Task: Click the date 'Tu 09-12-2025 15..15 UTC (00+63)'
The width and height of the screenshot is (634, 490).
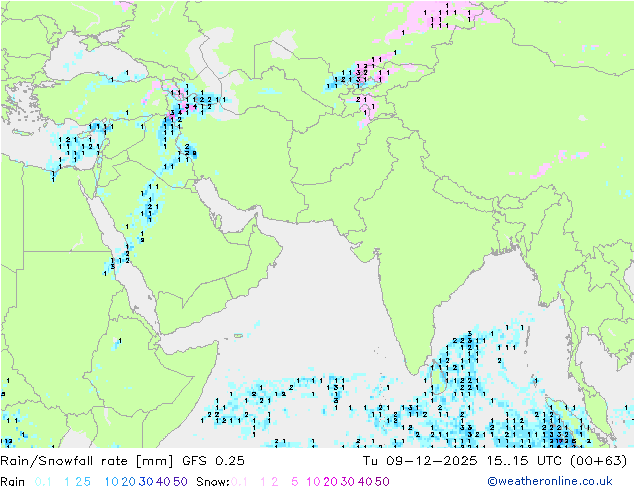Action: 495,461
